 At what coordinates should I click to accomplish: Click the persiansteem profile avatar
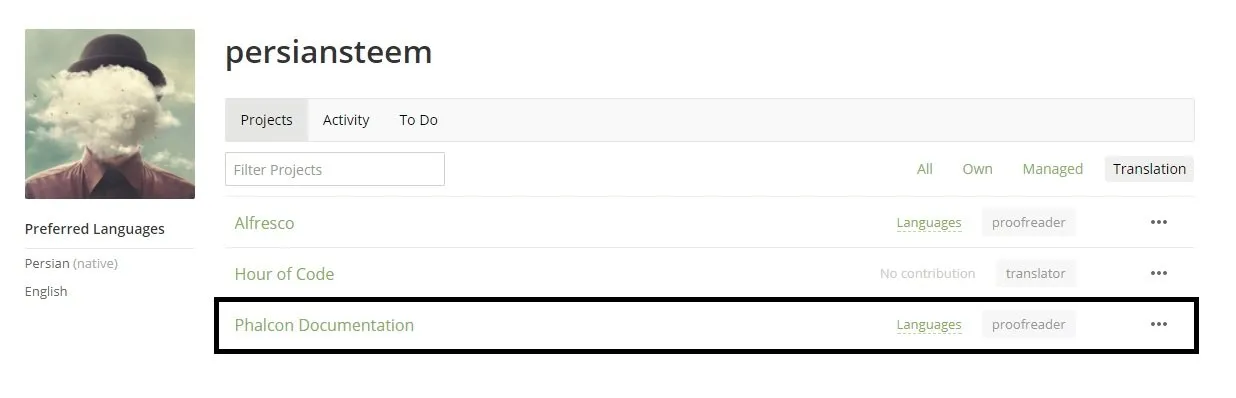click(x=110, y=114)
